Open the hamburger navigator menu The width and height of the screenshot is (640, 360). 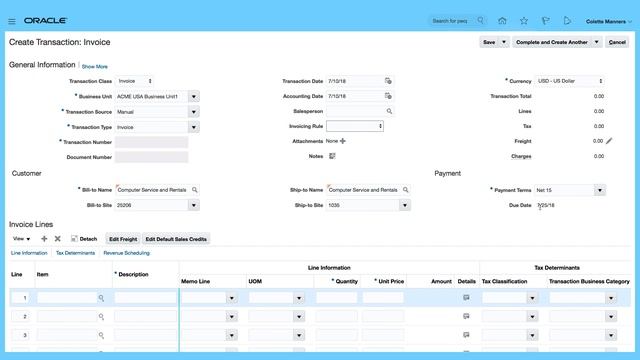(12, 21)
